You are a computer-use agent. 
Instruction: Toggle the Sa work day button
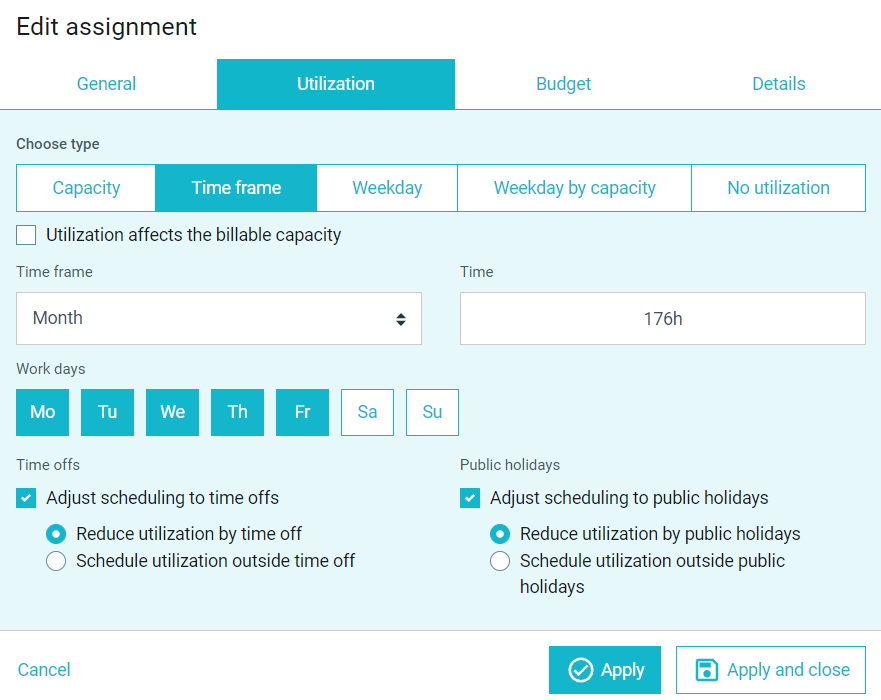tap(367, 412)
